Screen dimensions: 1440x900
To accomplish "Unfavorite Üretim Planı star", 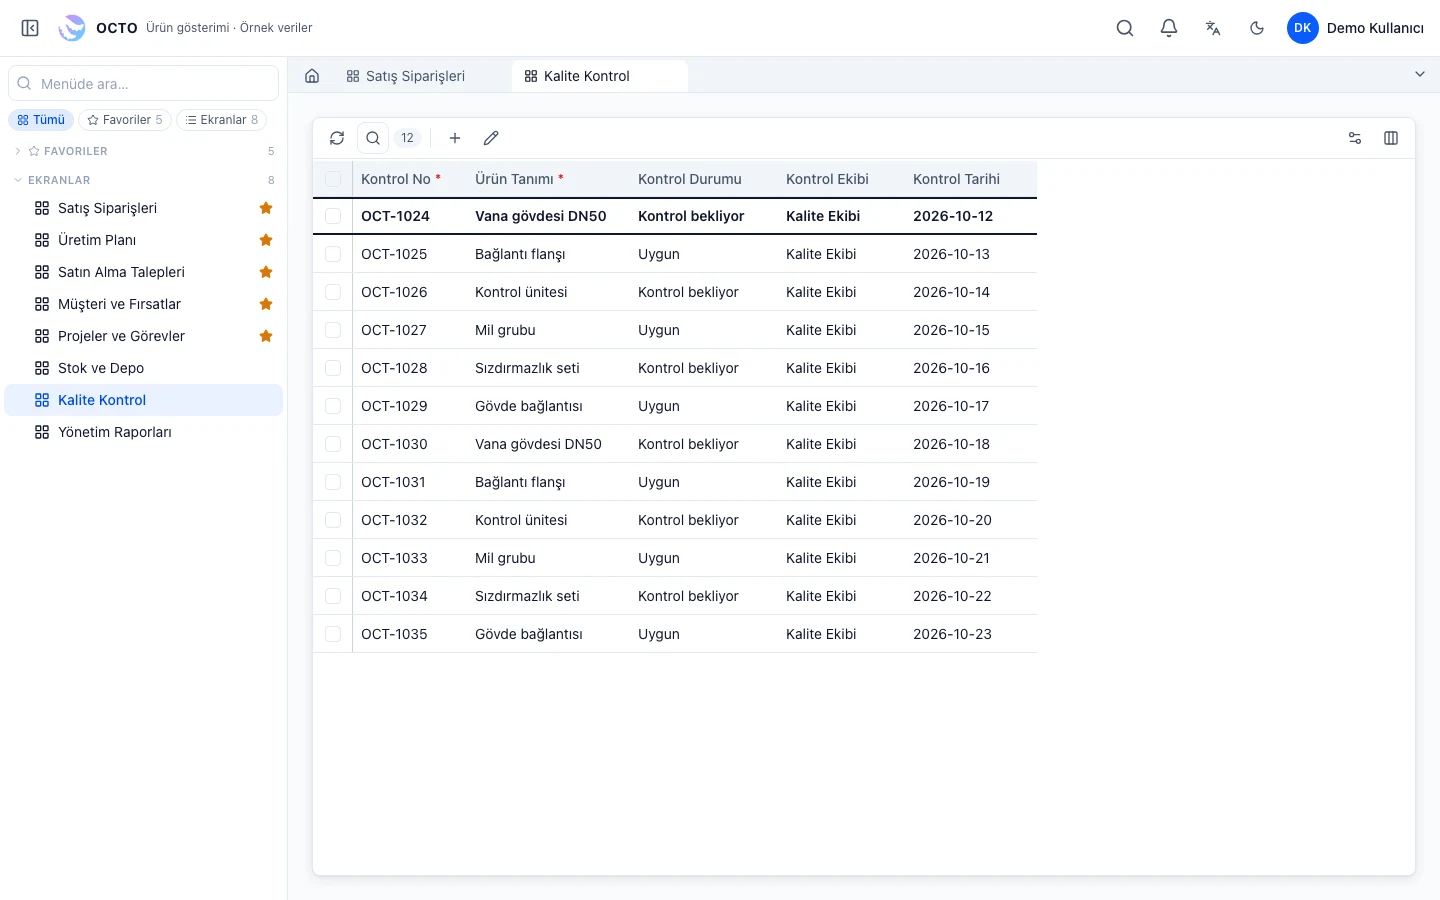I will pyautogui.click(x=266, y=240).
